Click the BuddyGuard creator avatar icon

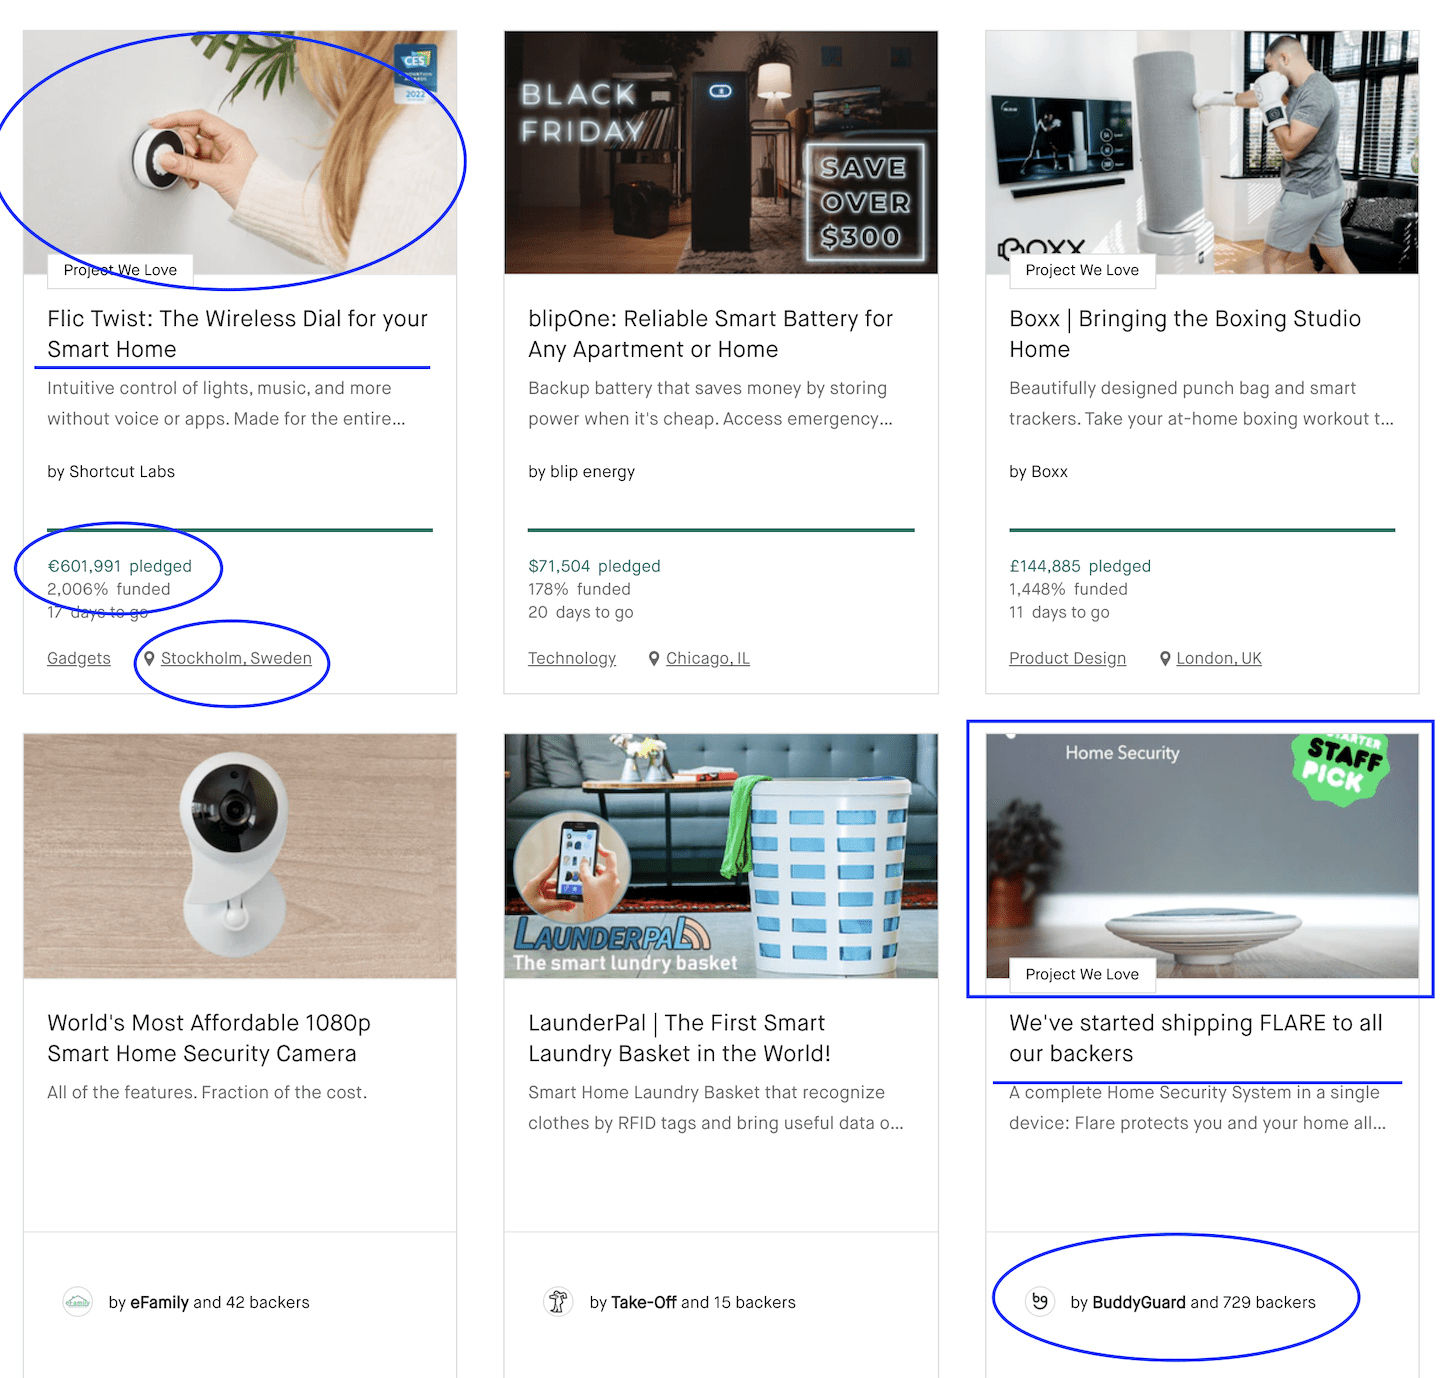[x=1040, y=1302]
